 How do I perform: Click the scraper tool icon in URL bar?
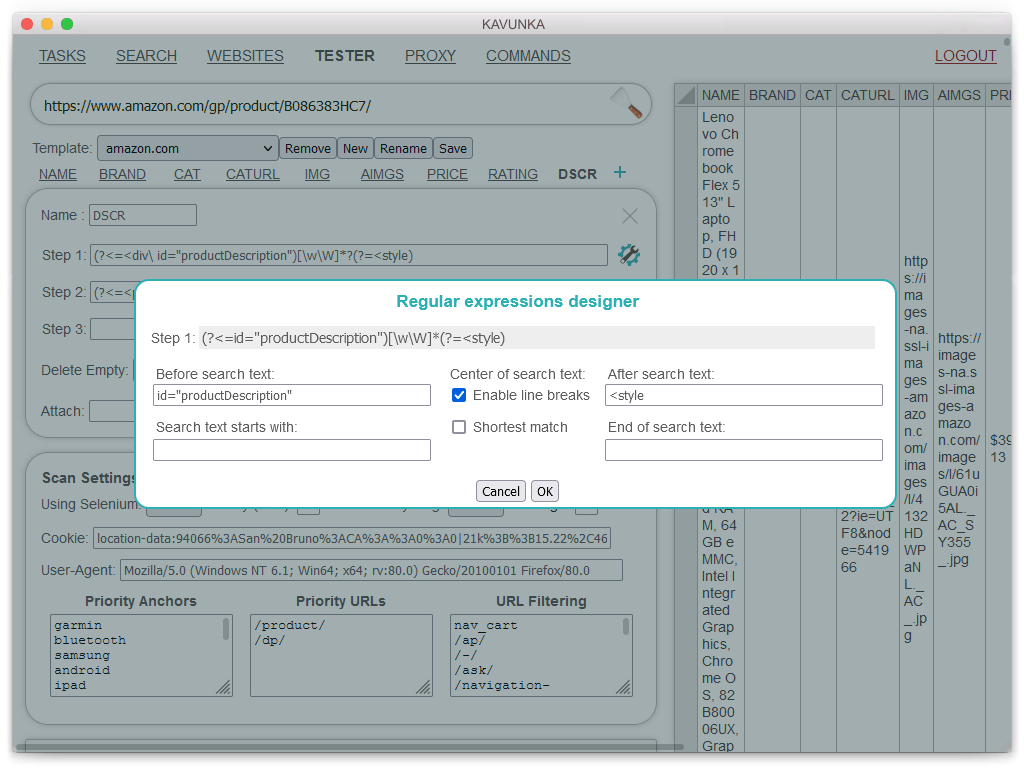coord(626,104)
